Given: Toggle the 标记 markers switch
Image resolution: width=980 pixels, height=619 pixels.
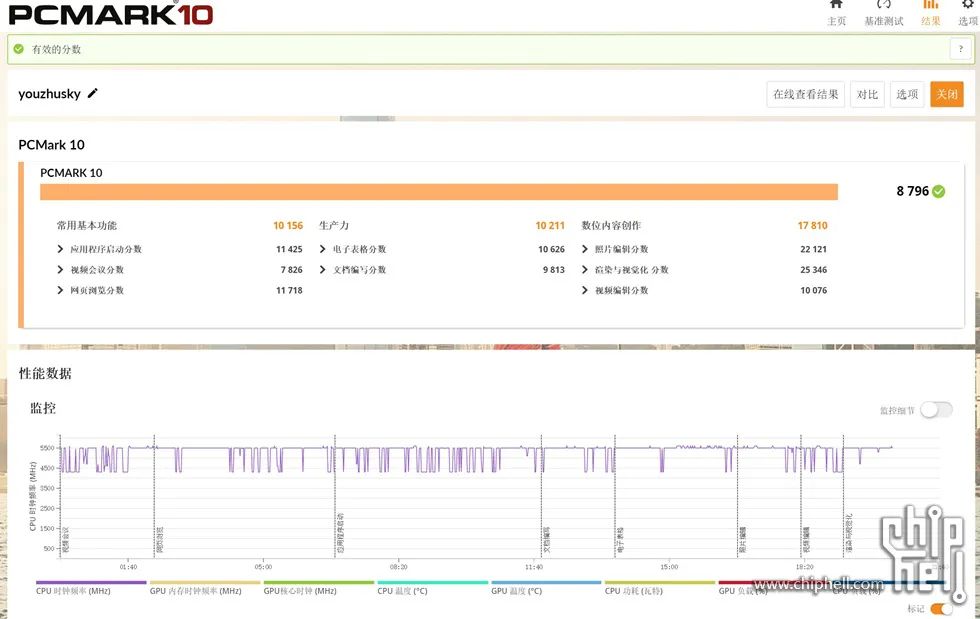Looking at the screenshot, I should 941,608.
